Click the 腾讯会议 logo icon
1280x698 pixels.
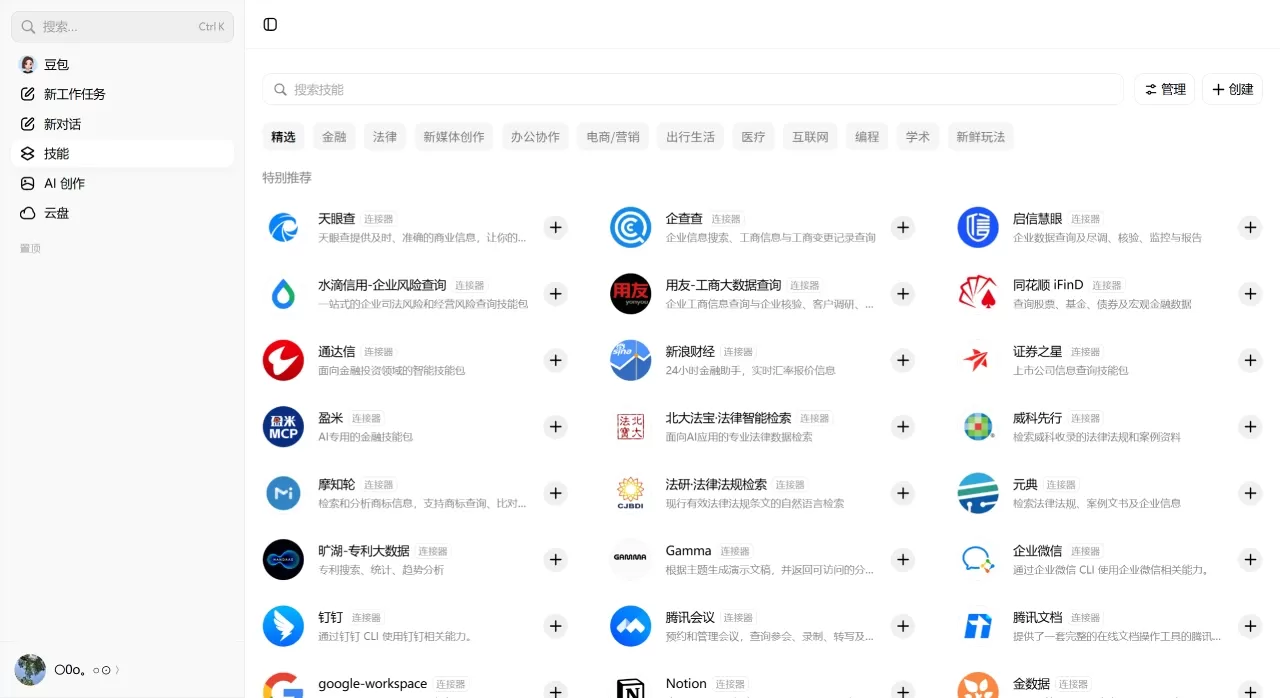click(x=631, y=626)
